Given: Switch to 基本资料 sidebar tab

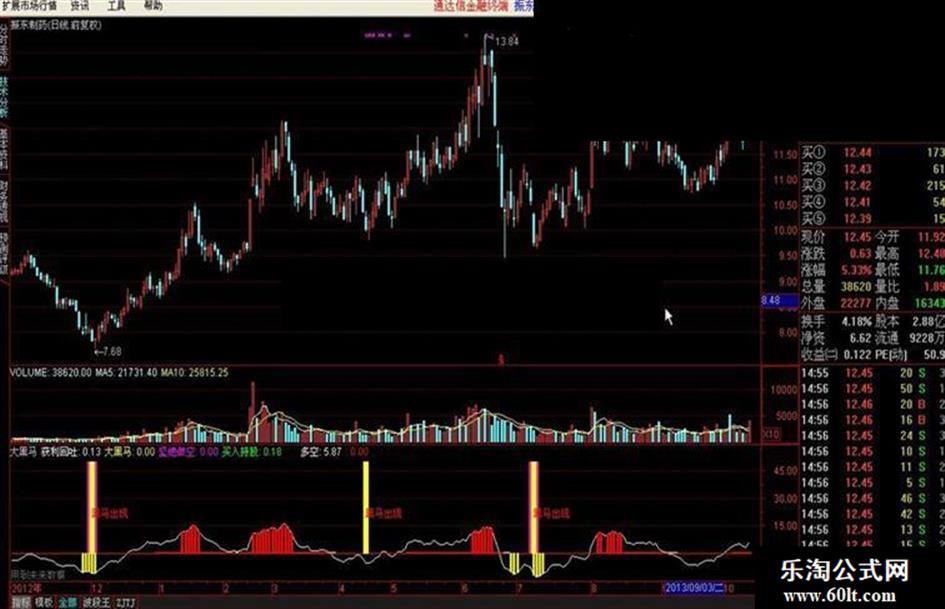Looking at the screenshot, I should pyautogui.click(x=4, y=149).
